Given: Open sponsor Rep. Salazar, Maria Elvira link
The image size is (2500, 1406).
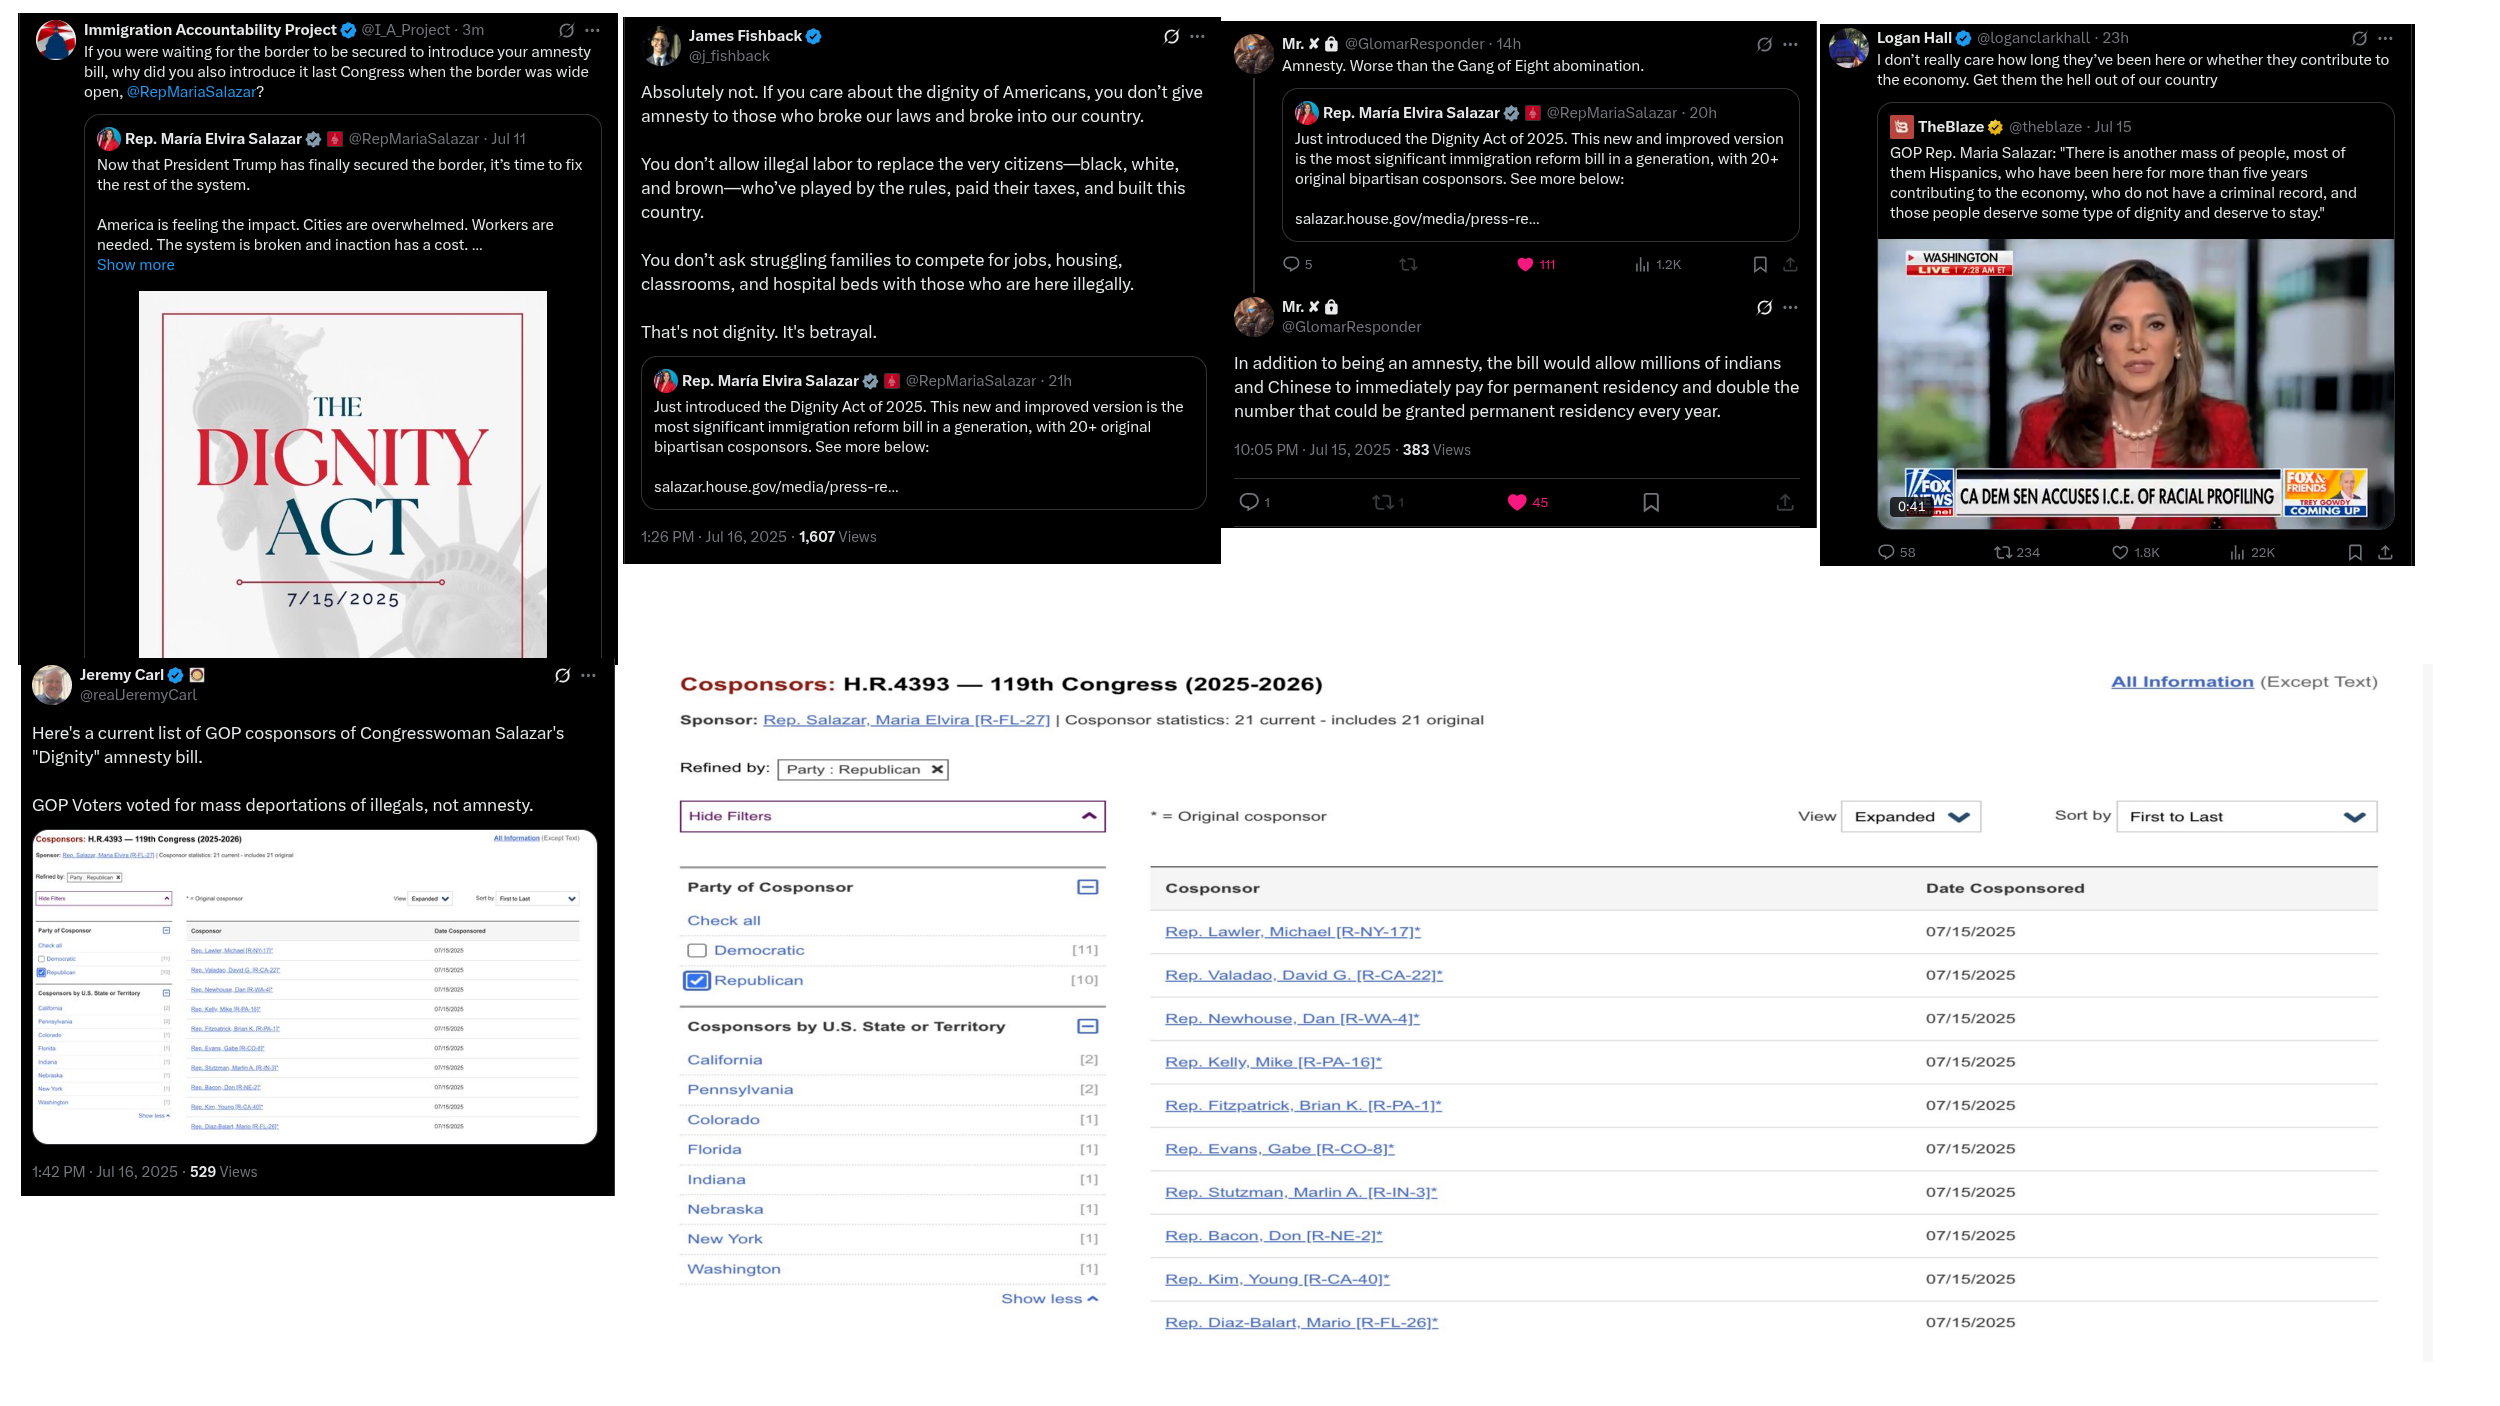Looking at the screenshot, I should pos(906,720).
